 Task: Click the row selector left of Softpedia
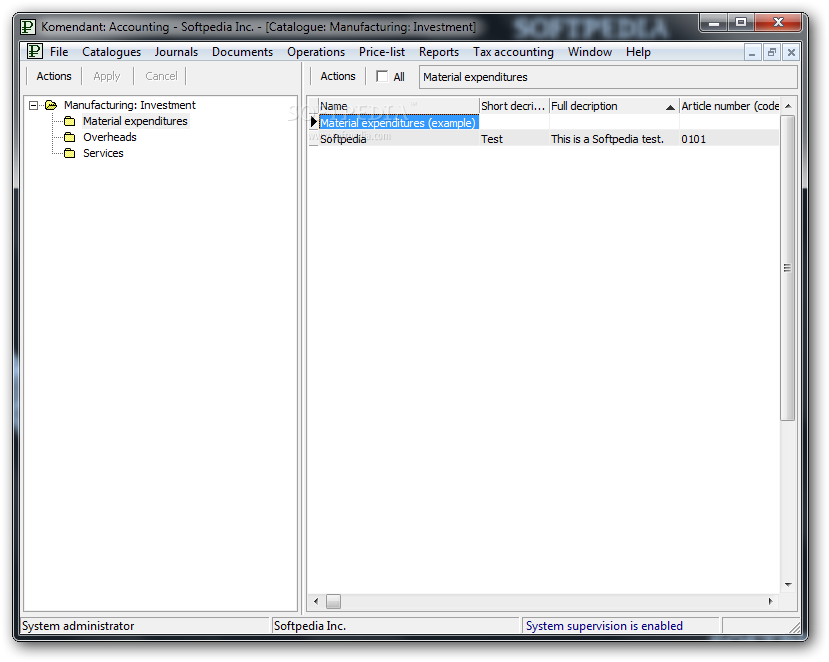pyautogui.click(x=314, y=139)
